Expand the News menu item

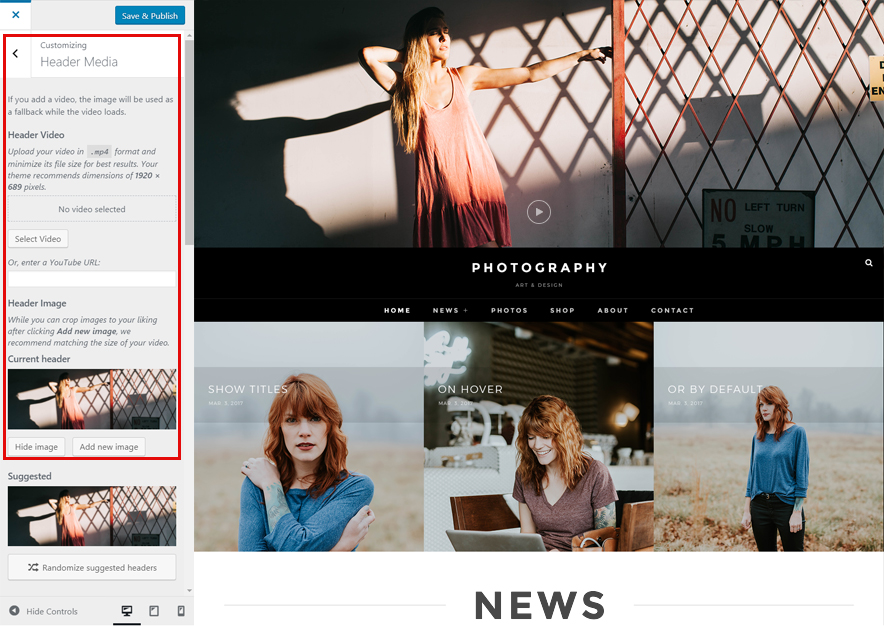(x=450, y=310)
